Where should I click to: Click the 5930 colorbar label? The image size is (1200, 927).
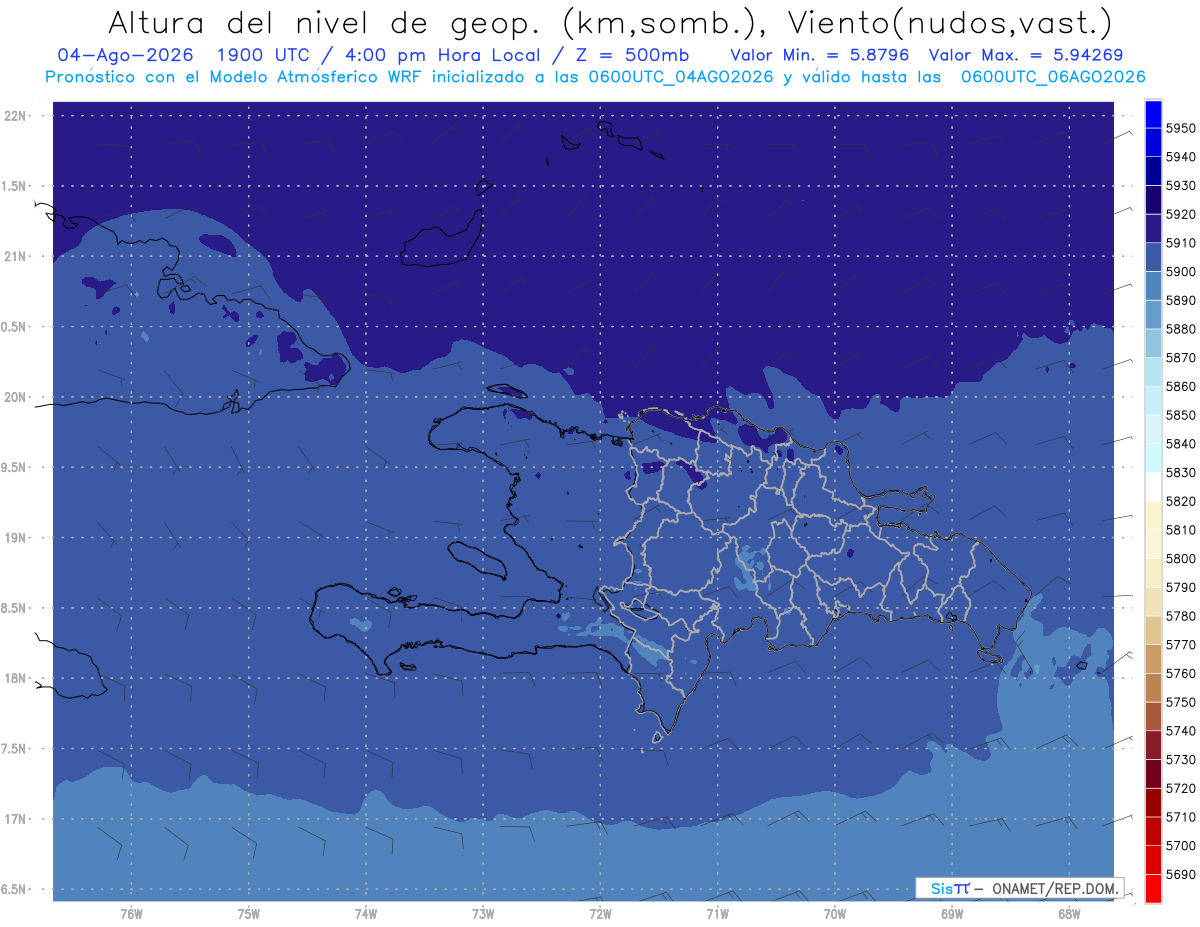point(1181,186)
